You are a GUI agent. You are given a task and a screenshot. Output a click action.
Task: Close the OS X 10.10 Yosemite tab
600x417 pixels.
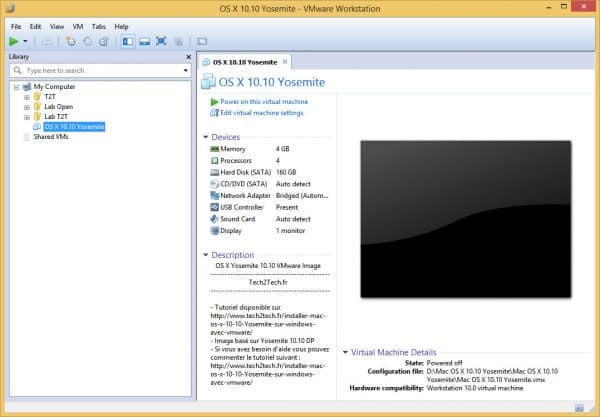coord(285,62)
